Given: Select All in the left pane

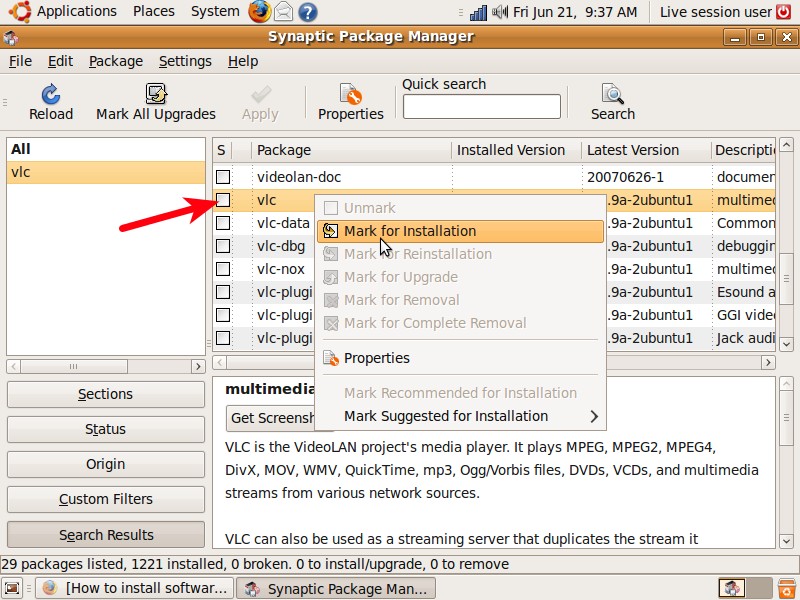Looking at the screenshot, I should pos(106,149).
